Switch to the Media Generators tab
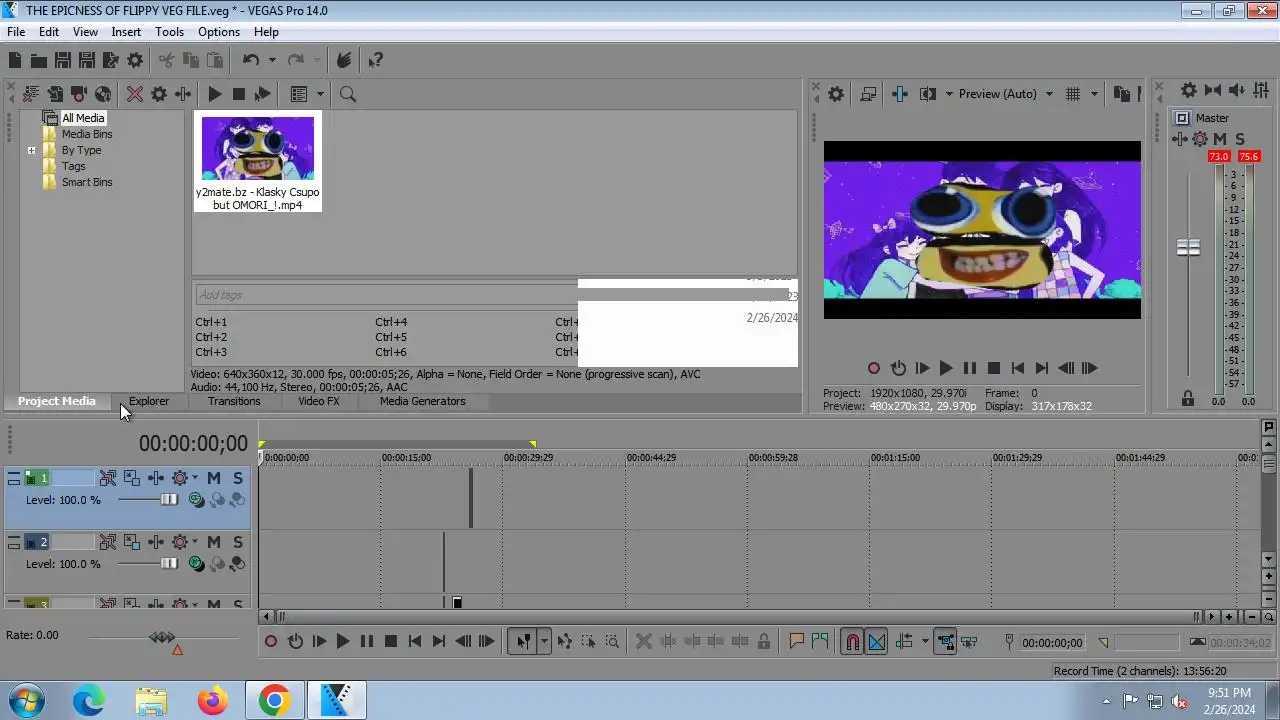This screenshot has height=720, width=1280. pos(422,401)
